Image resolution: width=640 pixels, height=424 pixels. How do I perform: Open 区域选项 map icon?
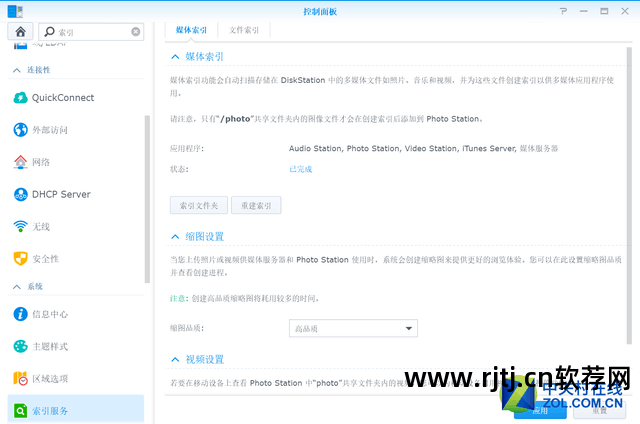(x=20, y=378)
